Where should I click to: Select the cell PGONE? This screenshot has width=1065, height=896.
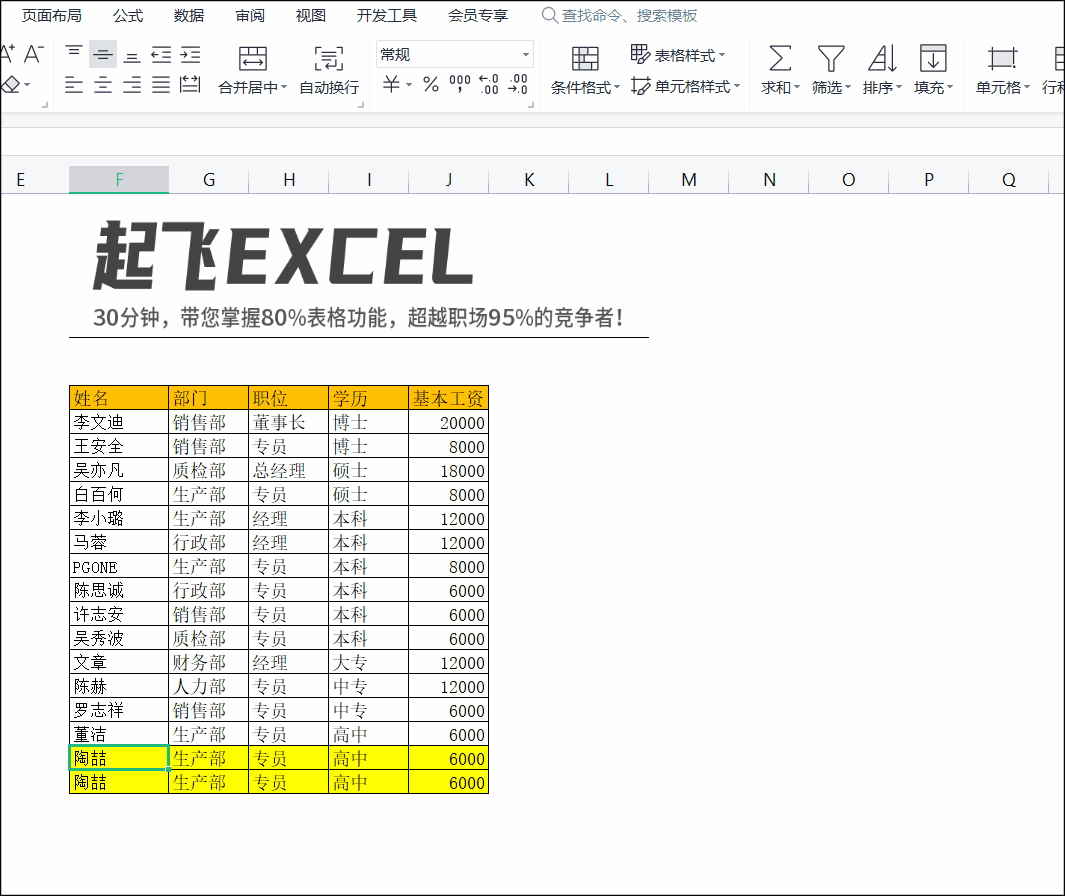[x=119, y=567]
